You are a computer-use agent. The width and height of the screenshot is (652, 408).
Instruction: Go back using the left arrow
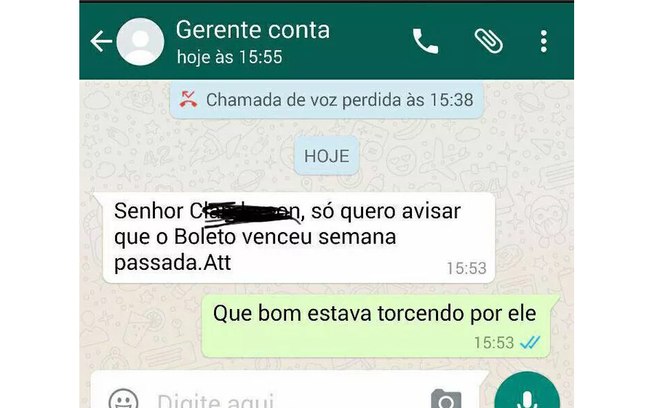tap(101, 41)
